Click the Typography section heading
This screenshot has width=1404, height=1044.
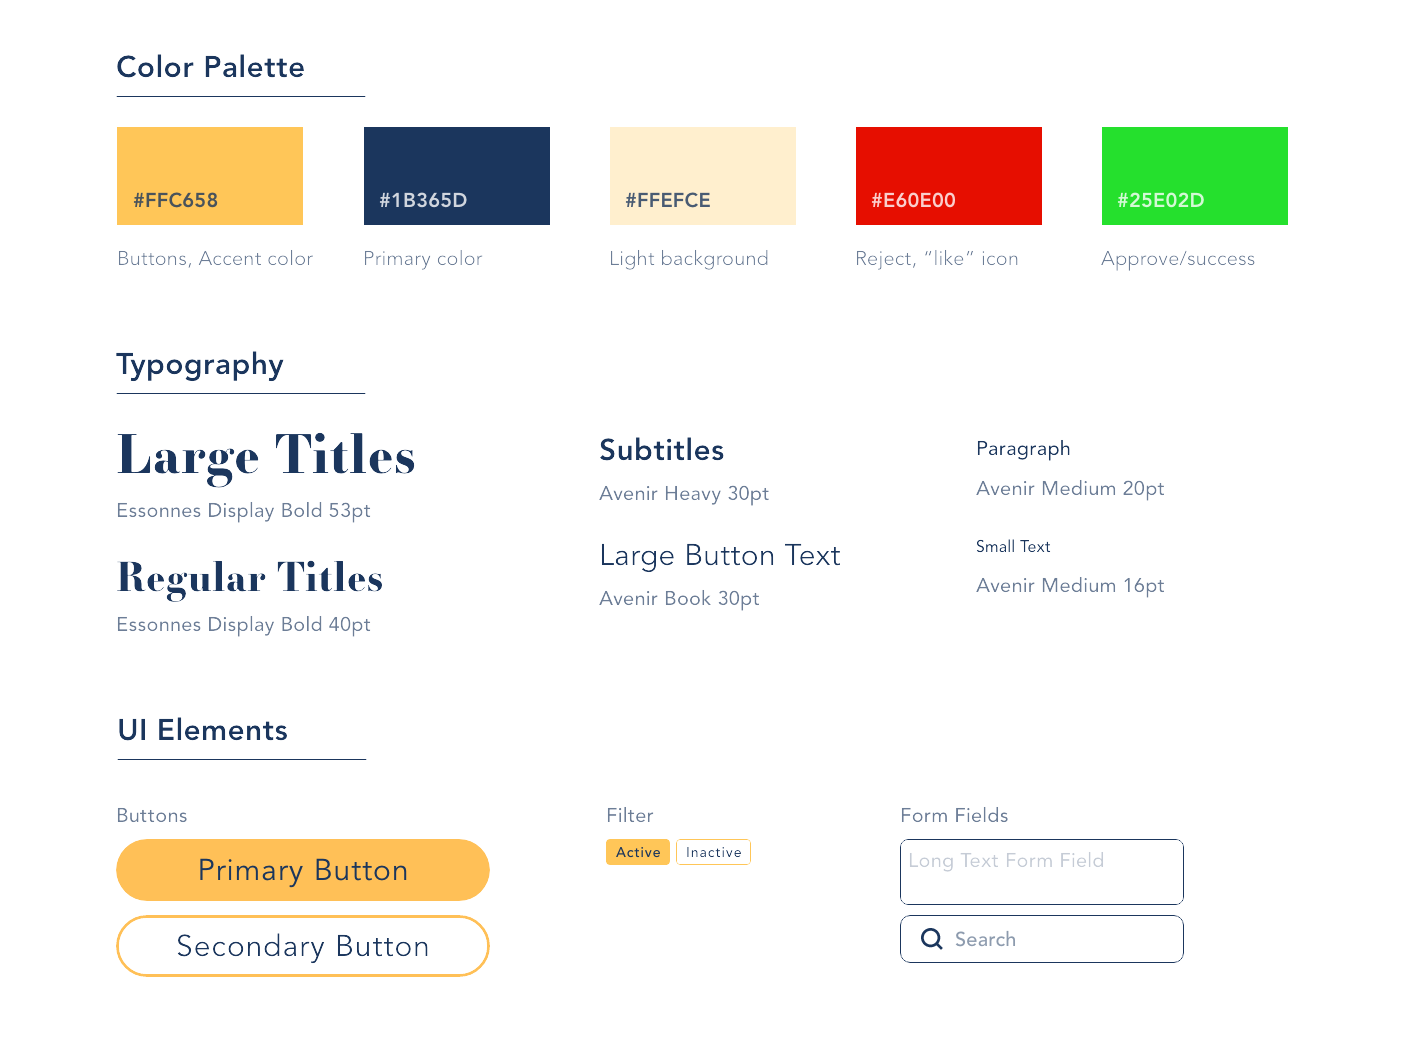pos(200,364)
